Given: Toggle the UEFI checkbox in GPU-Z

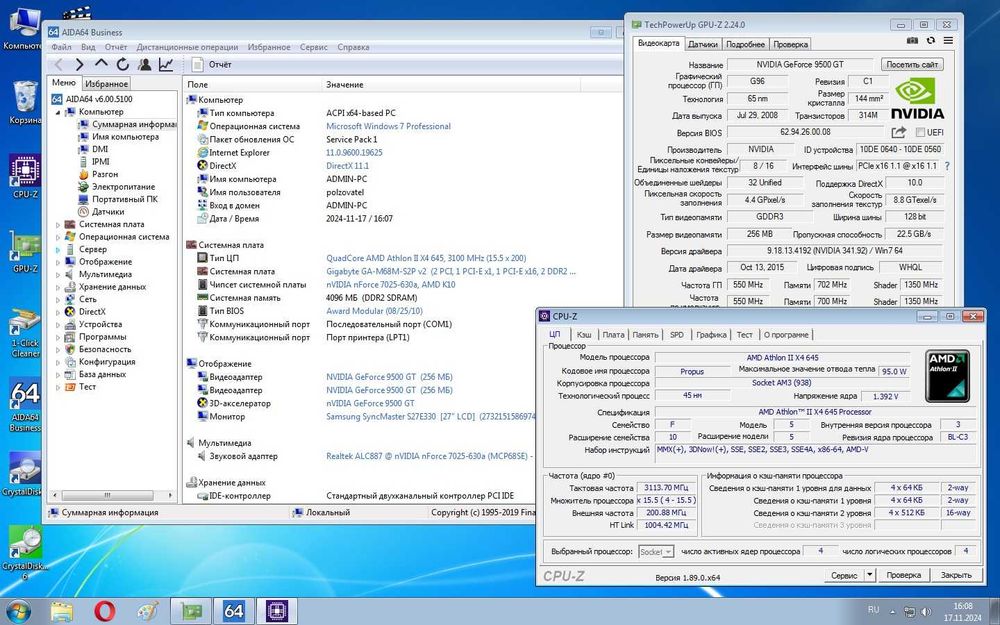Looking at the screenshot, I should point(920,132).
